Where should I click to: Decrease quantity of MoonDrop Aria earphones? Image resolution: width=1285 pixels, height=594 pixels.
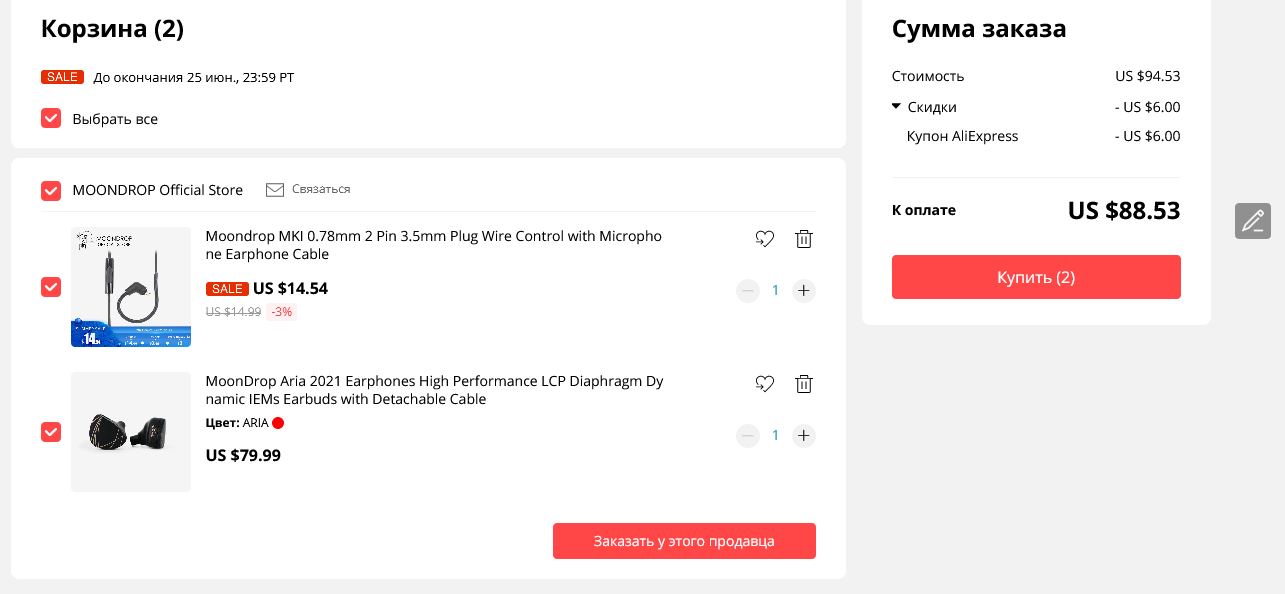pos(747,436)
